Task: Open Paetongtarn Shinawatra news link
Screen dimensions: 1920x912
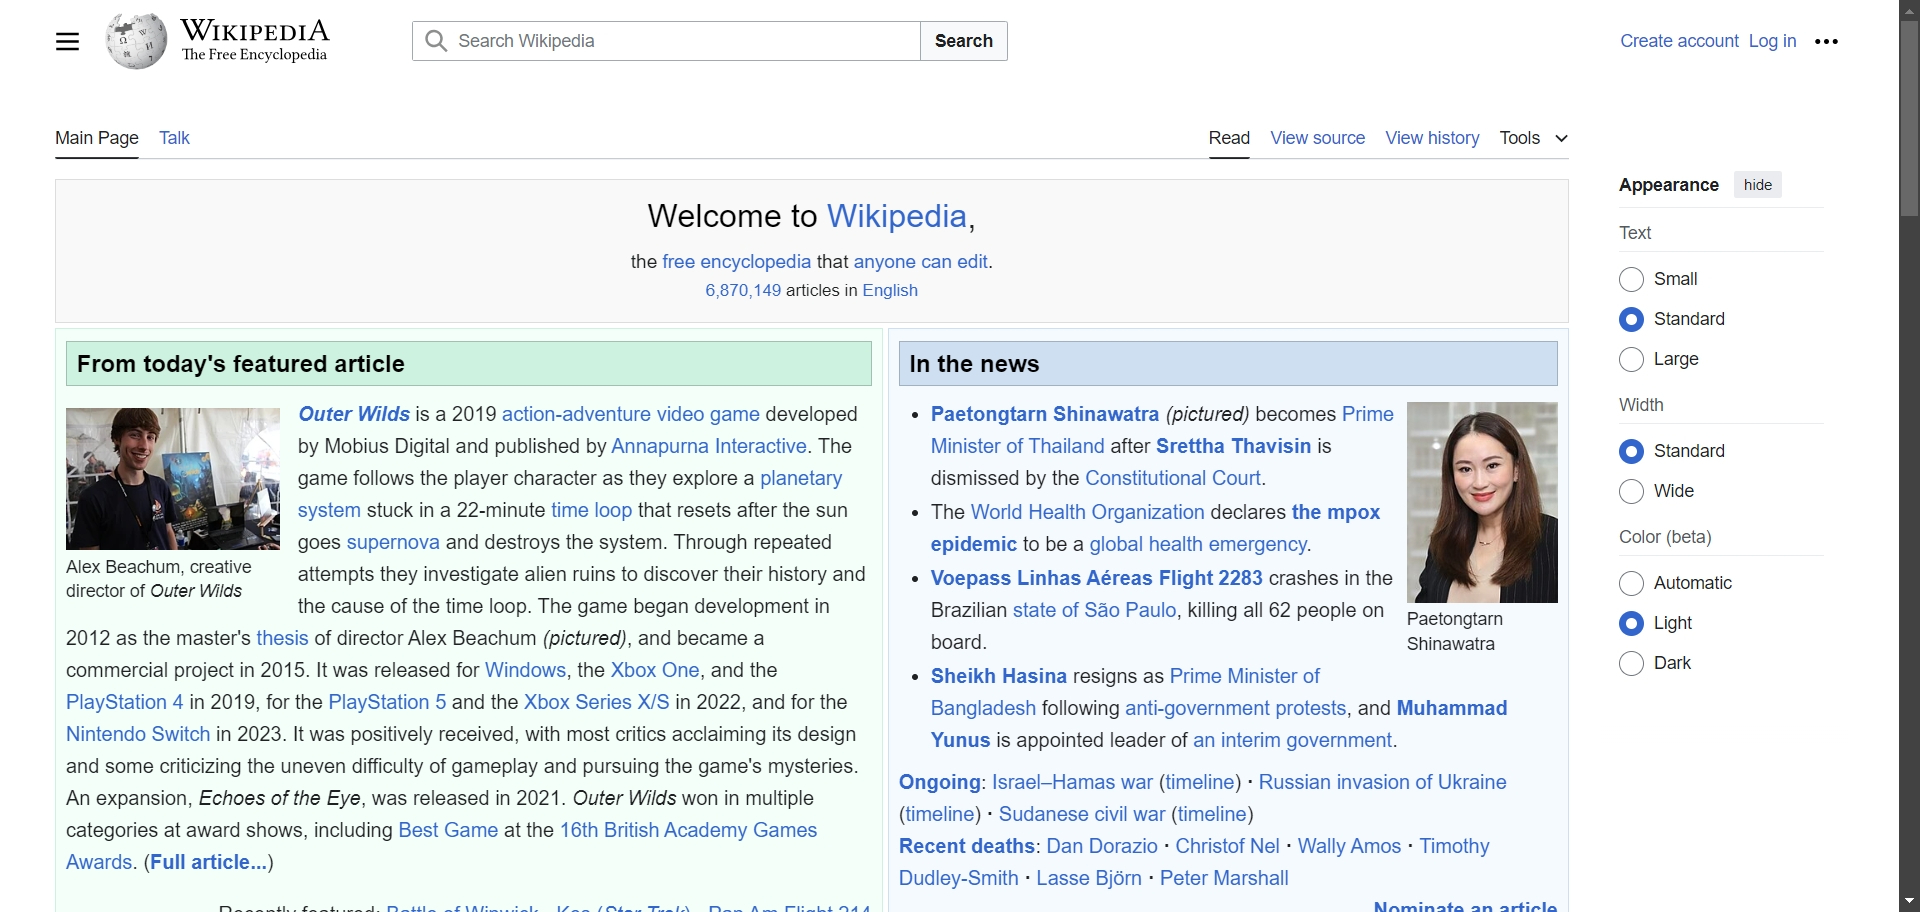Action: click(1045, 414)
